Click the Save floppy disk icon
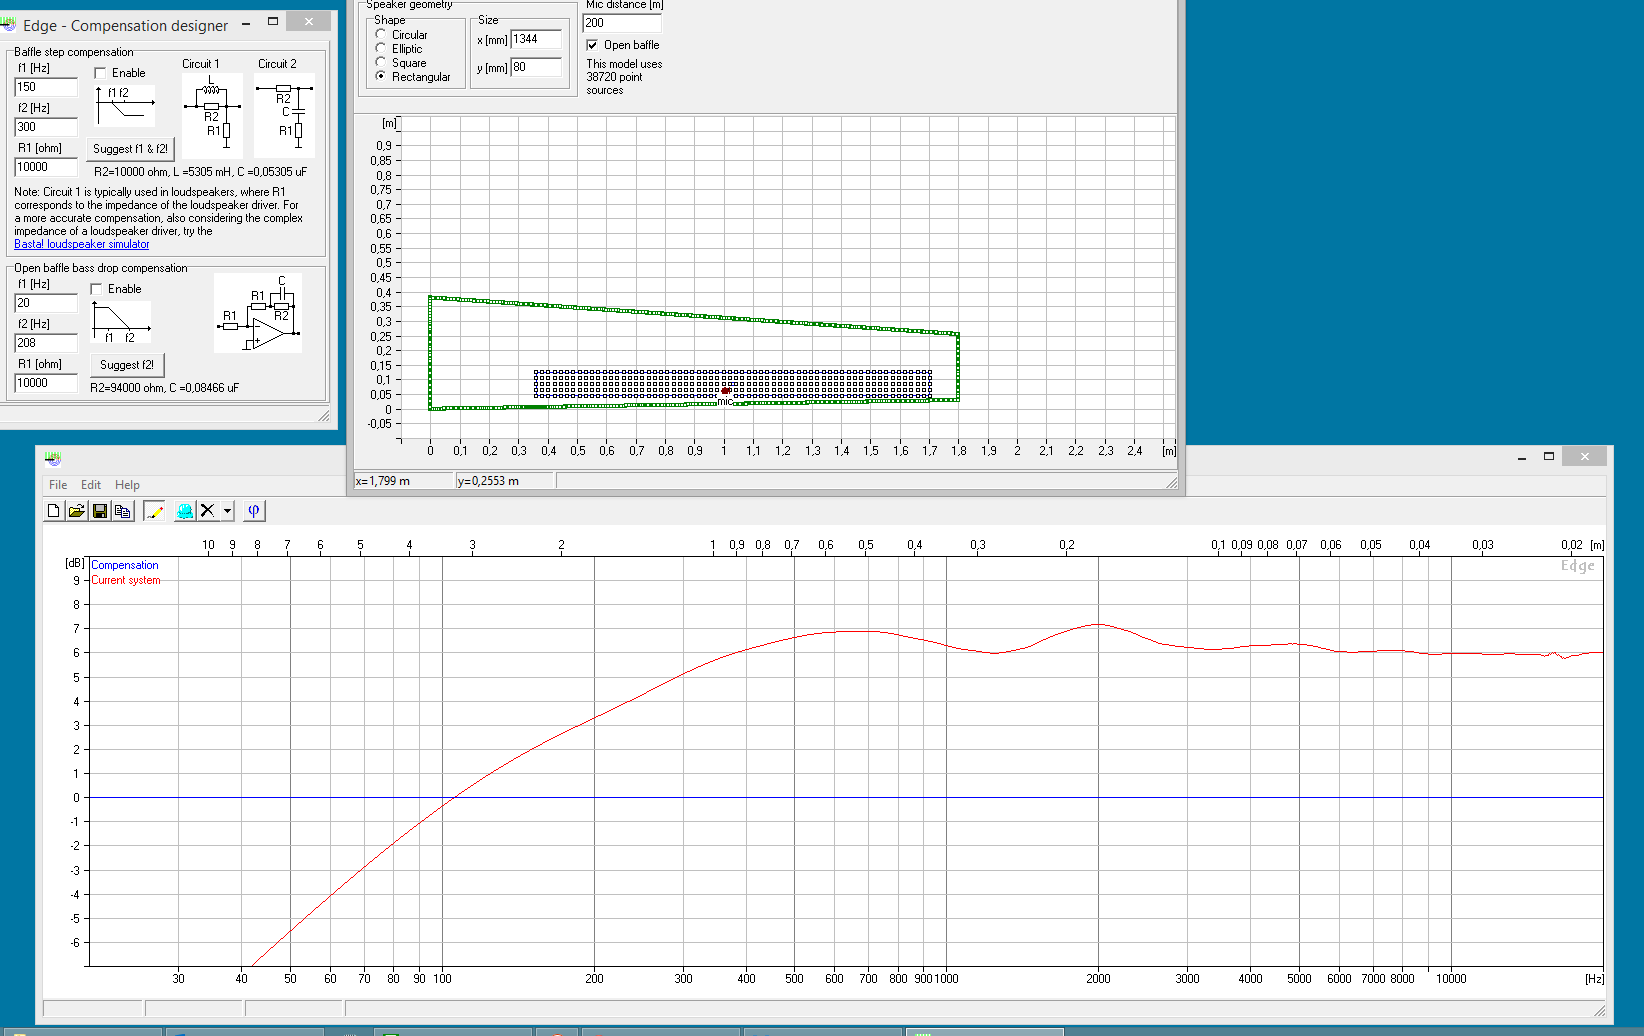This screenshot has width=1644, height=1036. (x=99, y=511)
